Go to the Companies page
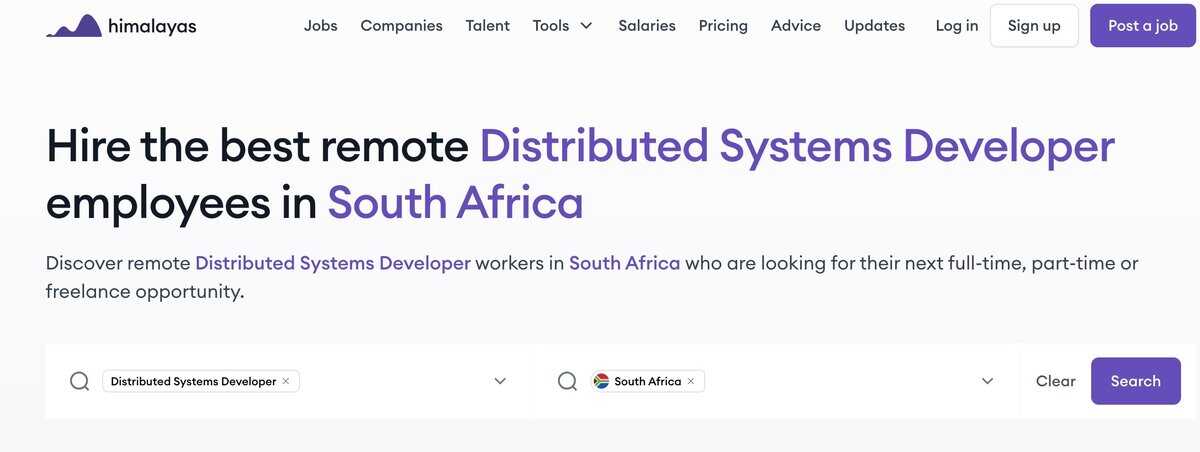The width and height of the screenshot is (1200, 452). [x=401, y=26]
